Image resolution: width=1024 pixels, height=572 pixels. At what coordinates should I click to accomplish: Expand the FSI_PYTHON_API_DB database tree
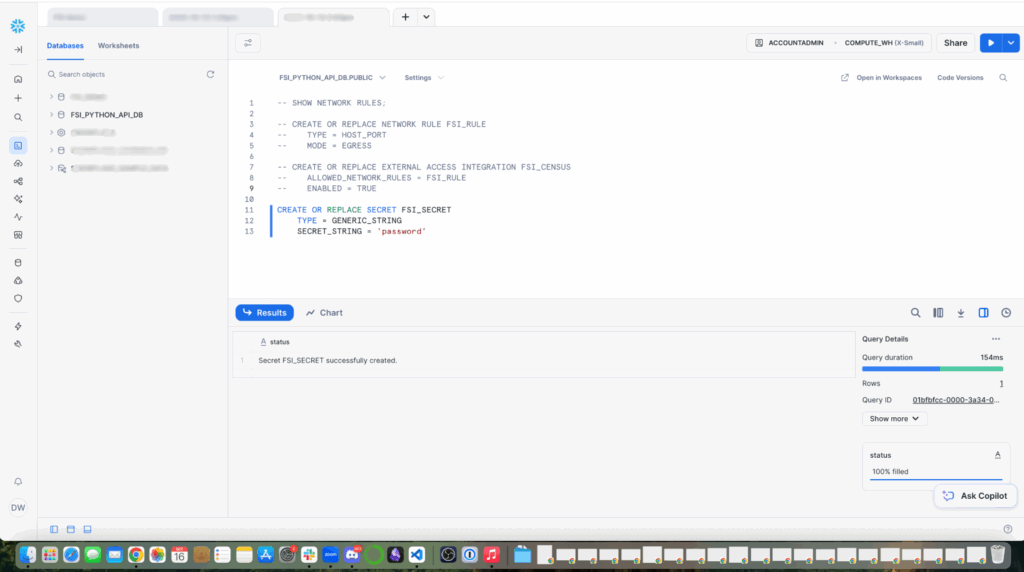[51, 115]
